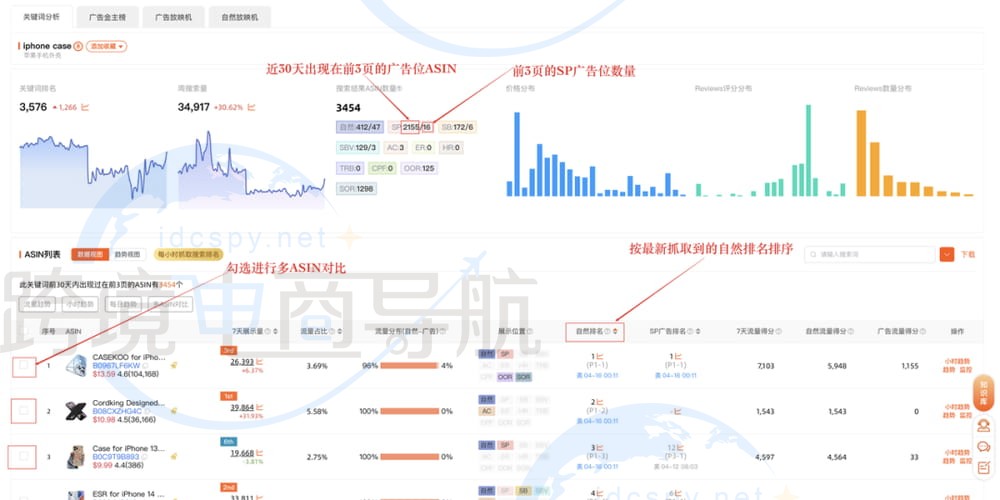Sort by 7天展示量 column
1000x500 pixels.
[276, 332]
